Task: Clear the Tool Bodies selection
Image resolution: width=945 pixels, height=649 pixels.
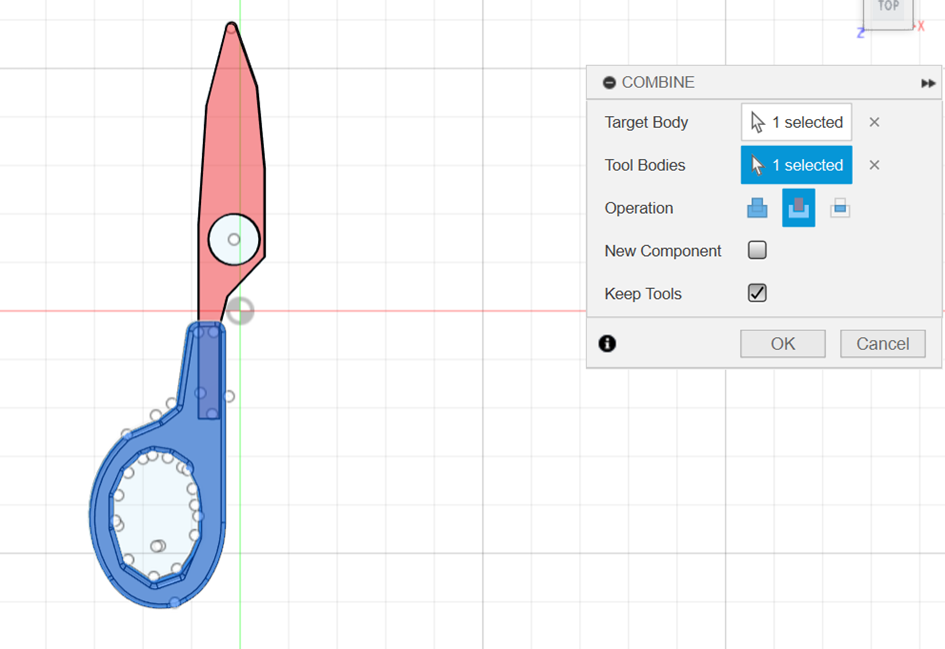Action: click(874, 165)
